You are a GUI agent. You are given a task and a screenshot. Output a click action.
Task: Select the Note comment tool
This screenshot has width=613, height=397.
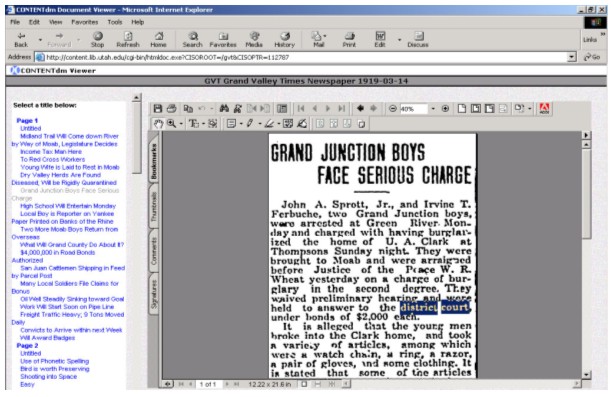(x=231, y=124)
